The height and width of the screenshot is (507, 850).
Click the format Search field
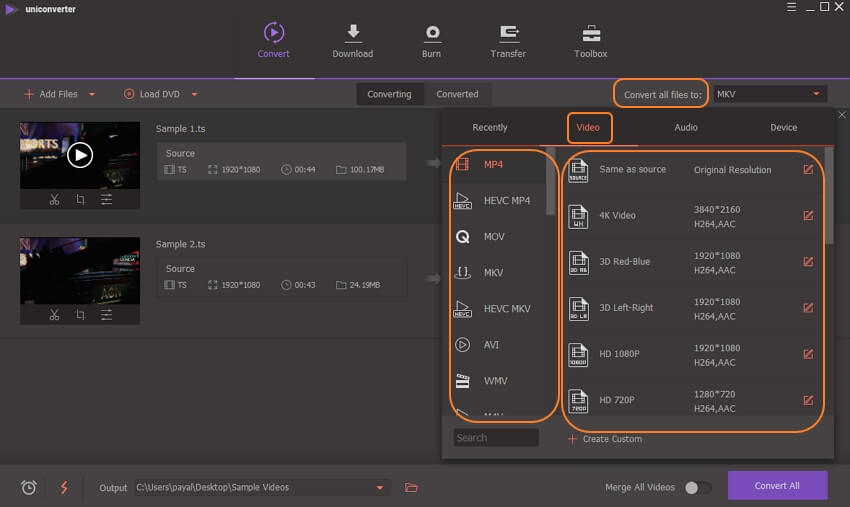(x=496, y=438)
